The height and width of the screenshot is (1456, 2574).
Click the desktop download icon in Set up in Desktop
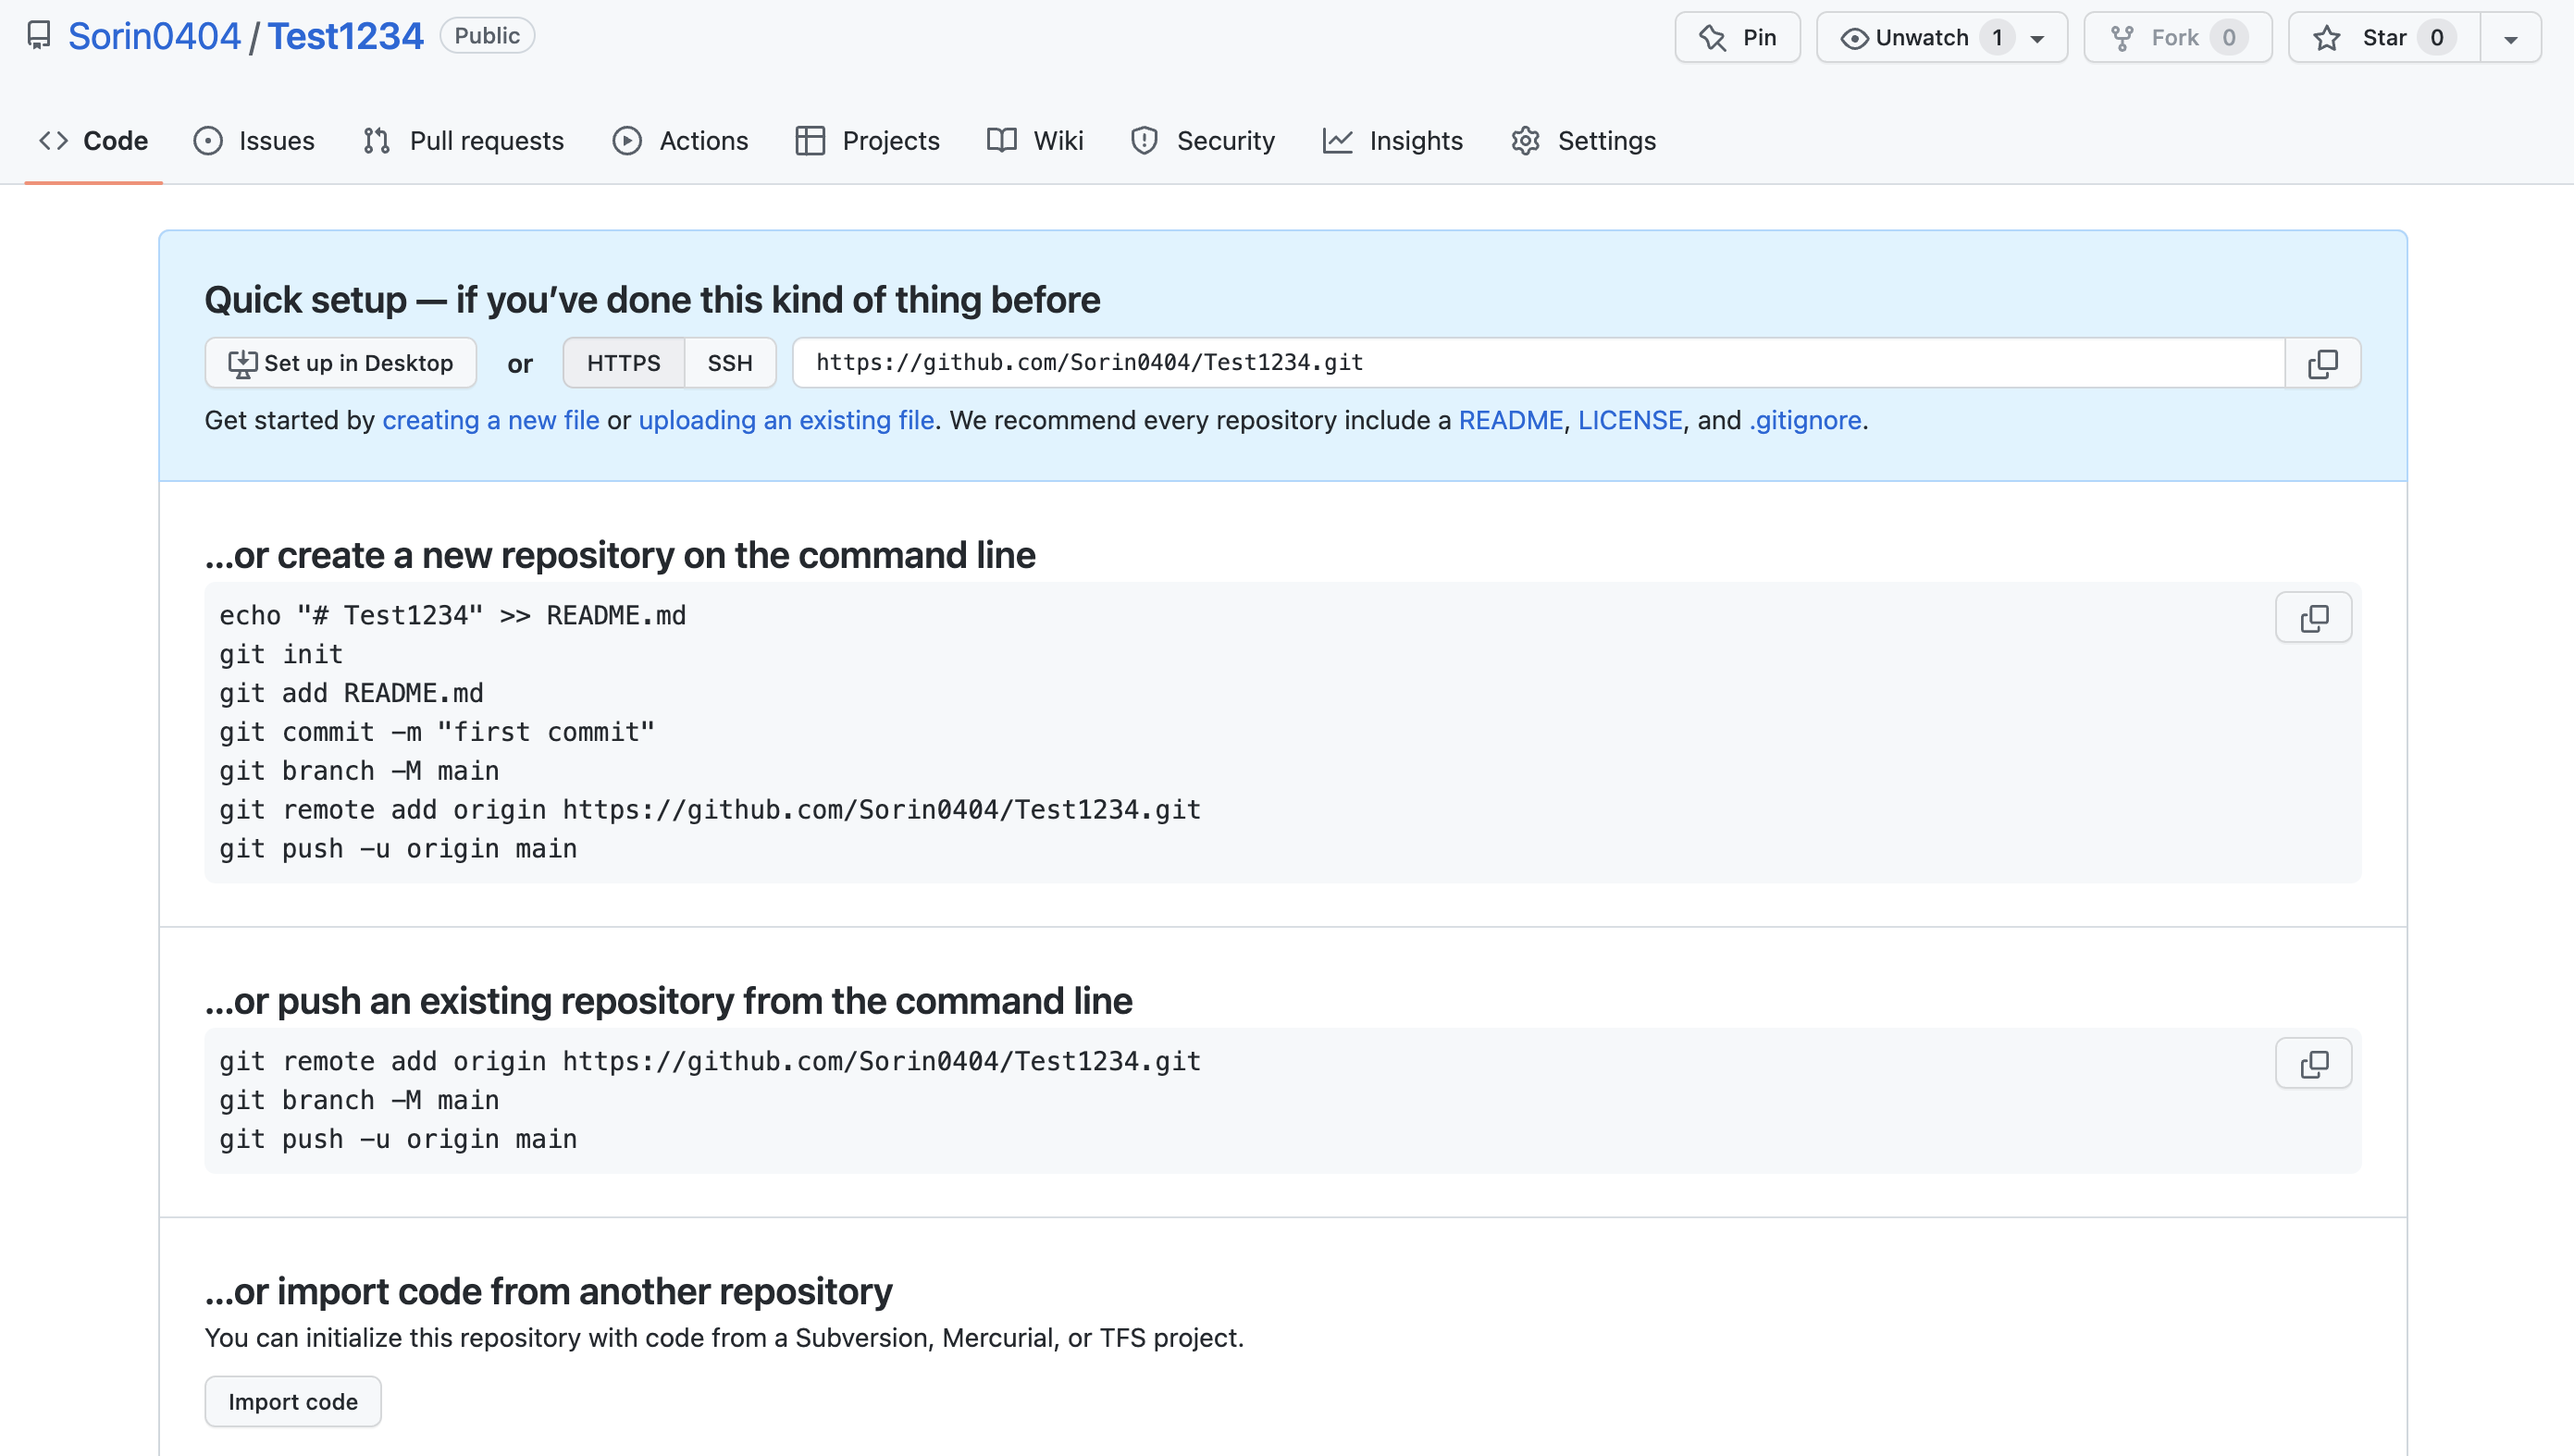[x=242, y=364]
